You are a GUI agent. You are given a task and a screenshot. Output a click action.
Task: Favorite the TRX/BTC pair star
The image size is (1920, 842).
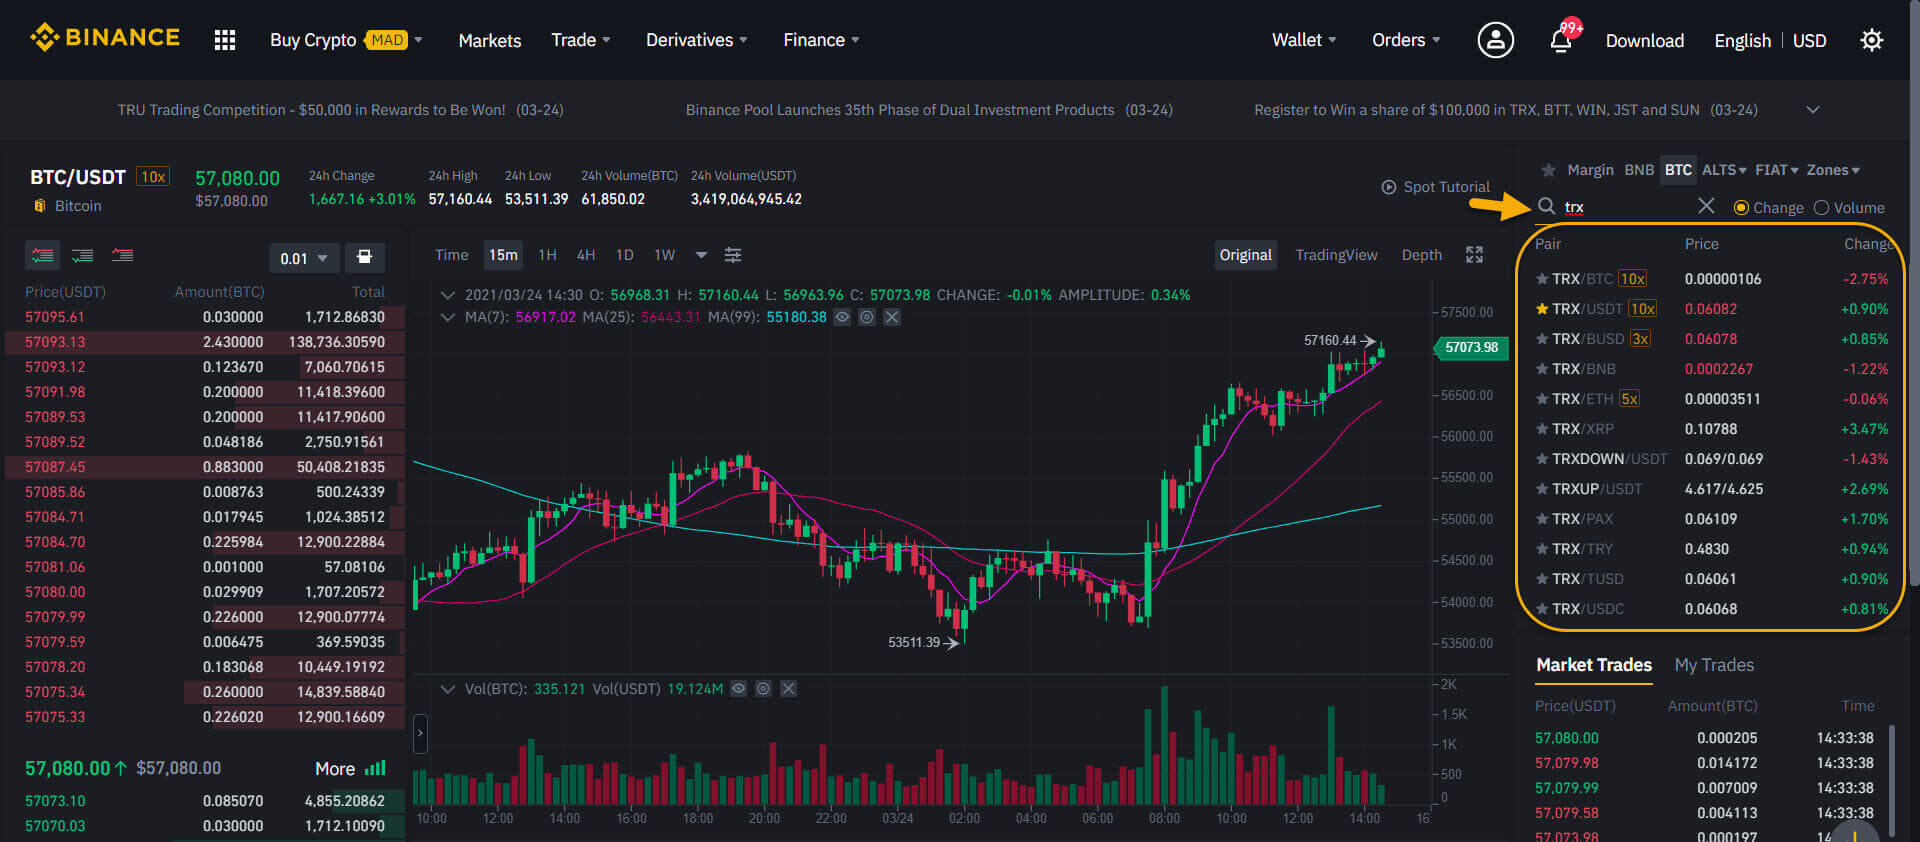point(1542,279)
